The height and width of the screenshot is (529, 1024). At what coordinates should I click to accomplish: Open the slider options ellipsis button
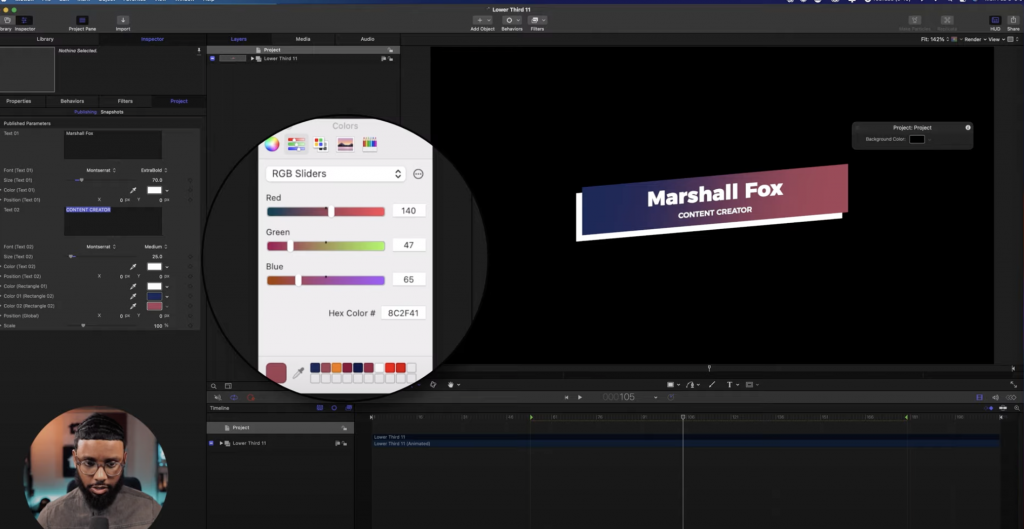[x=419, y=174]
